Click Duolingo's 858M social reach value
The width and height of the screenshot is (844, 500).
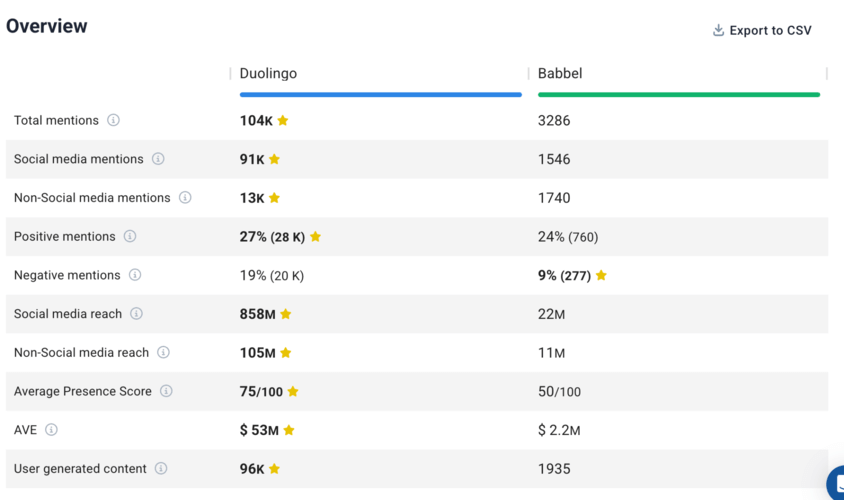[x=257, y=314]
